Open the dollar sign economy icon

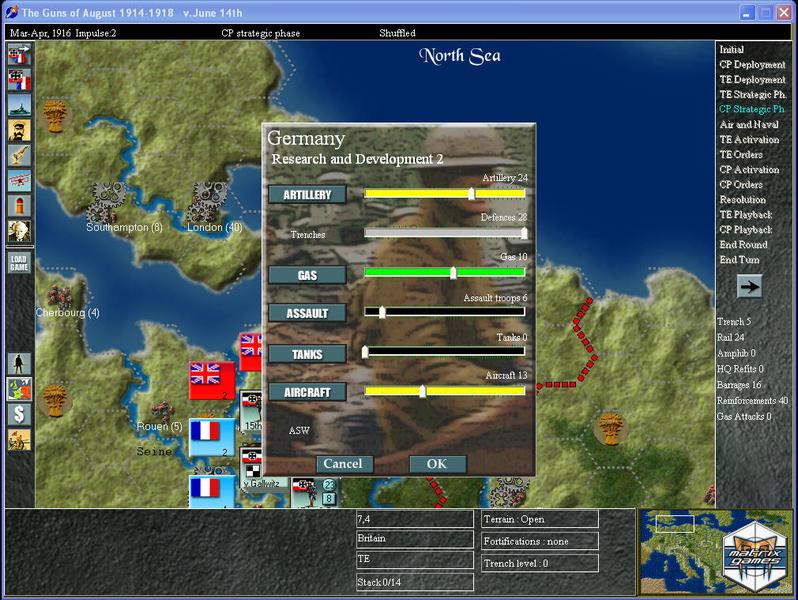(x=19, y=413)
